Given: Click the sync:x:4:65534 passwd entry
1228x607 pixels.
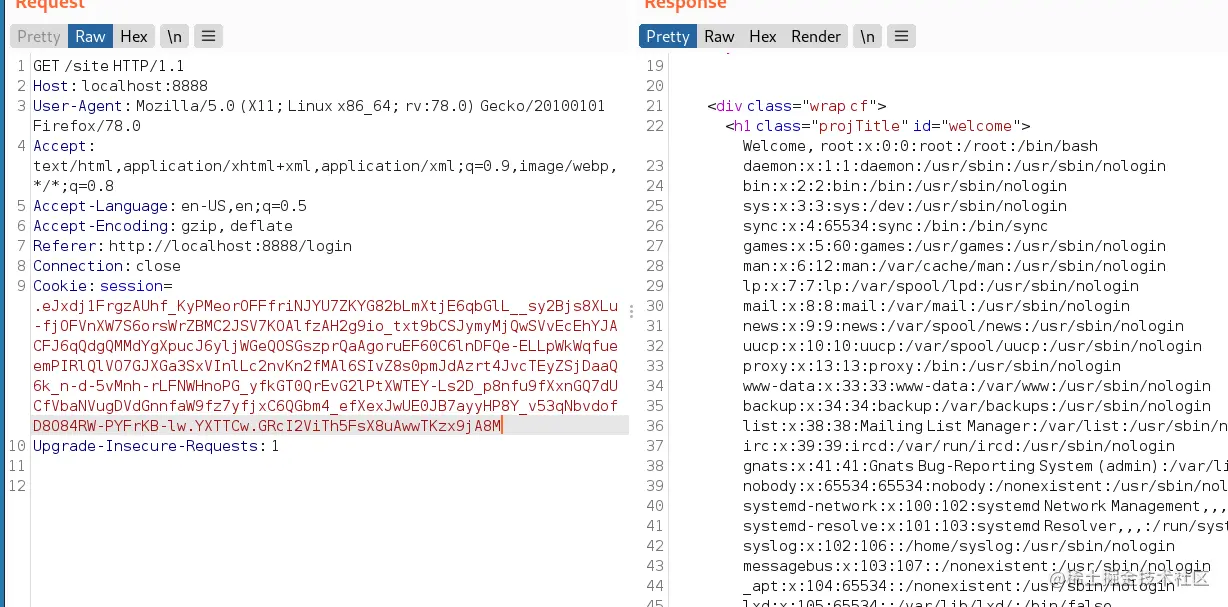Looking at the screenshot, I should click(x=895, y=226).
